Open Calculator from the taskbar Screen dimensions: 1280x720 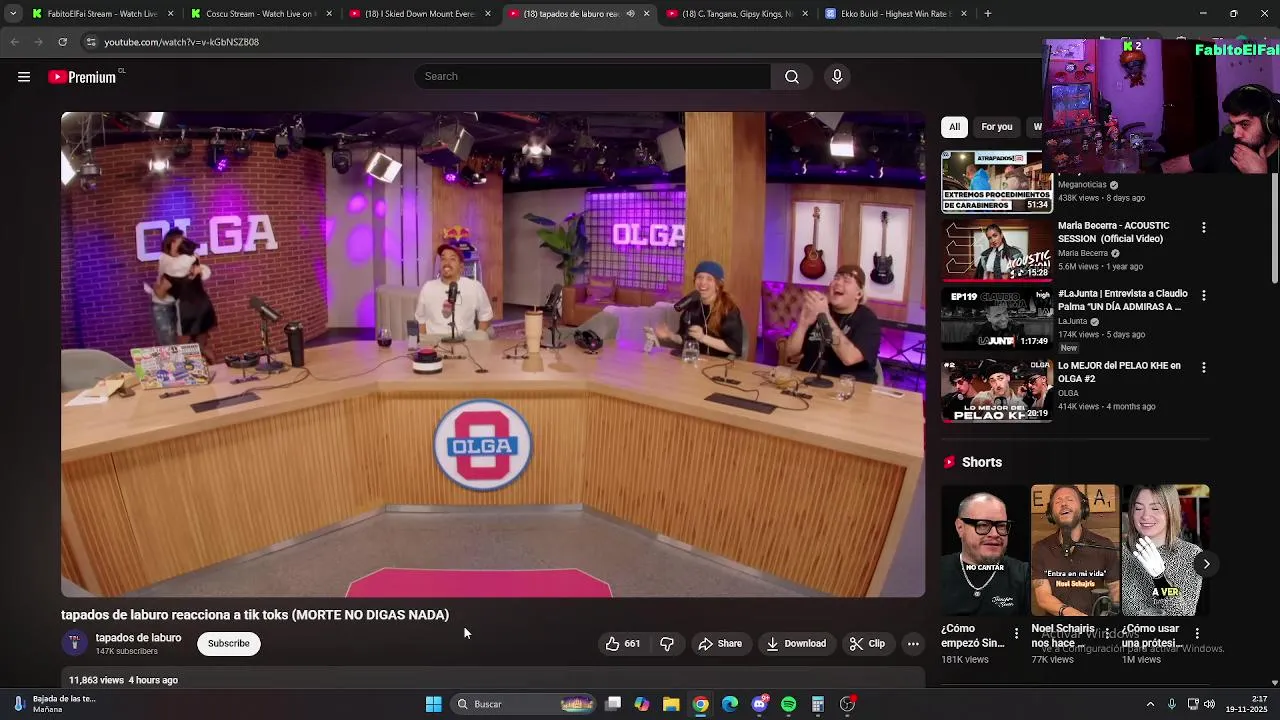click(818, 704)
